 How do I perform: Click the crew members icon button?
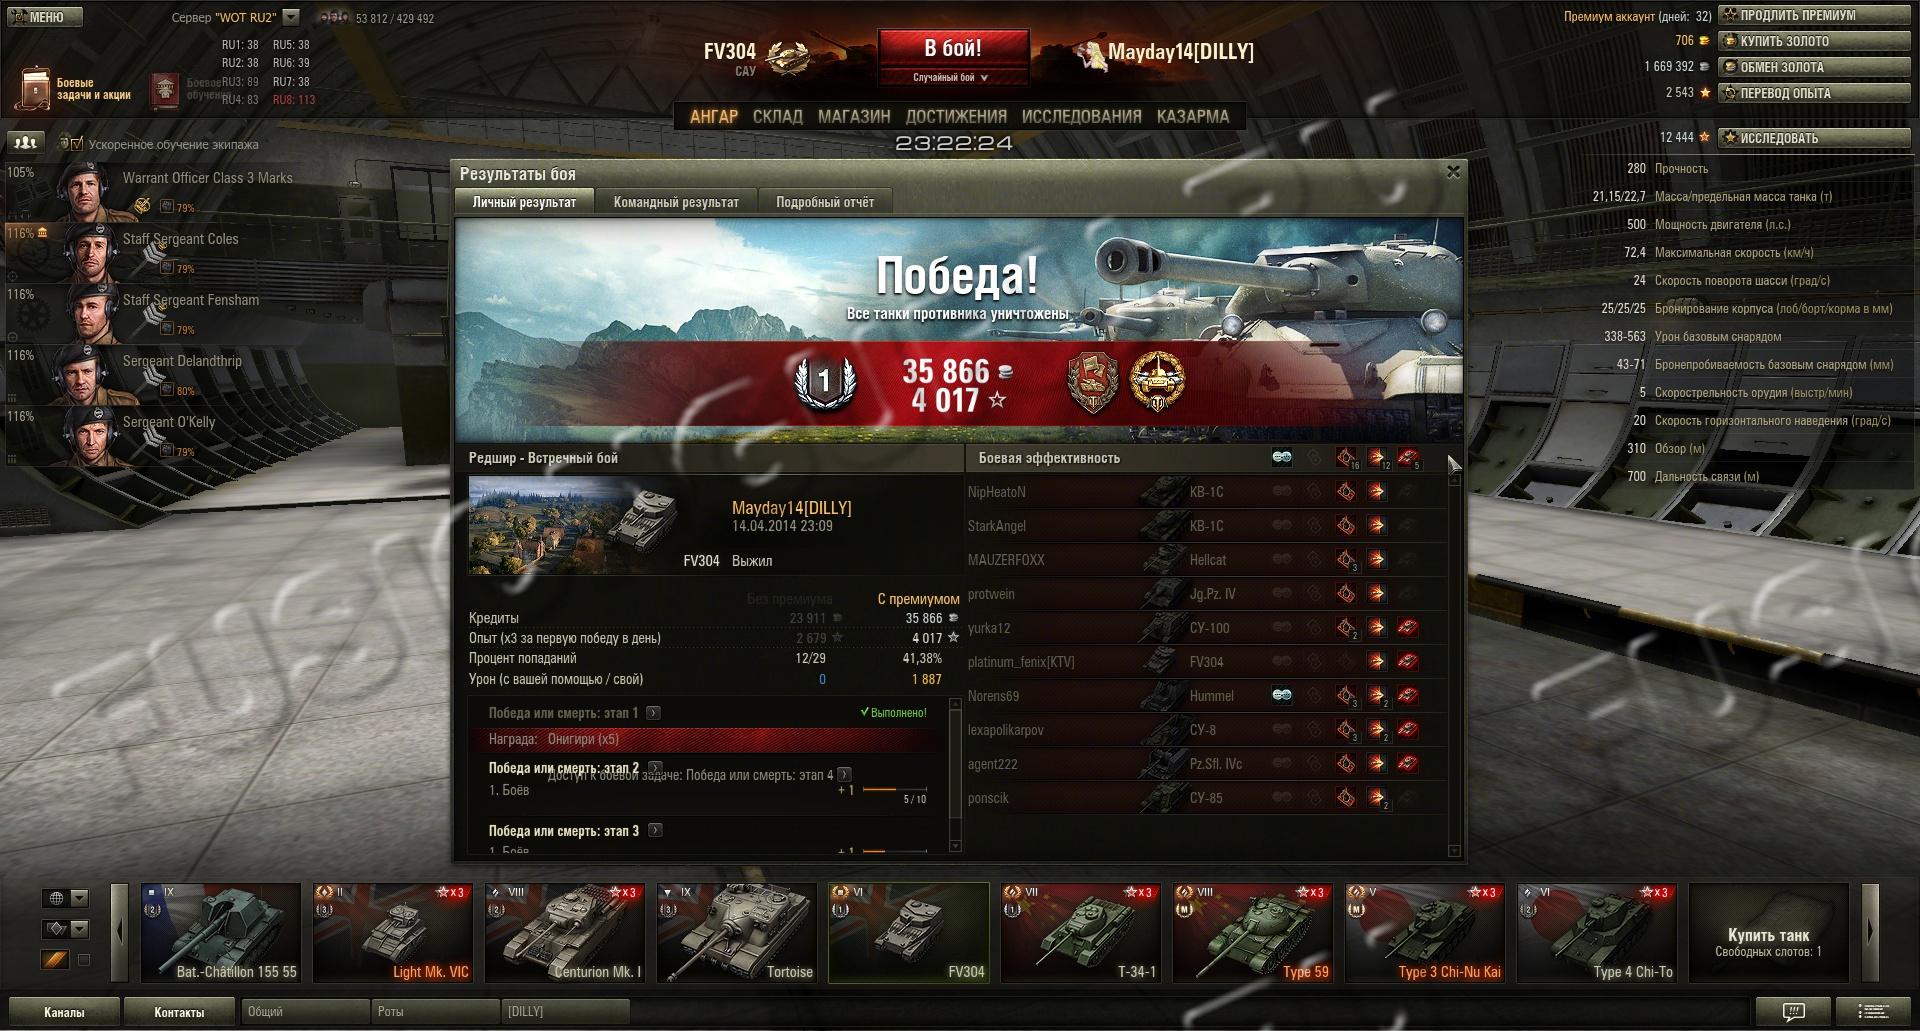tap(25, 143)
